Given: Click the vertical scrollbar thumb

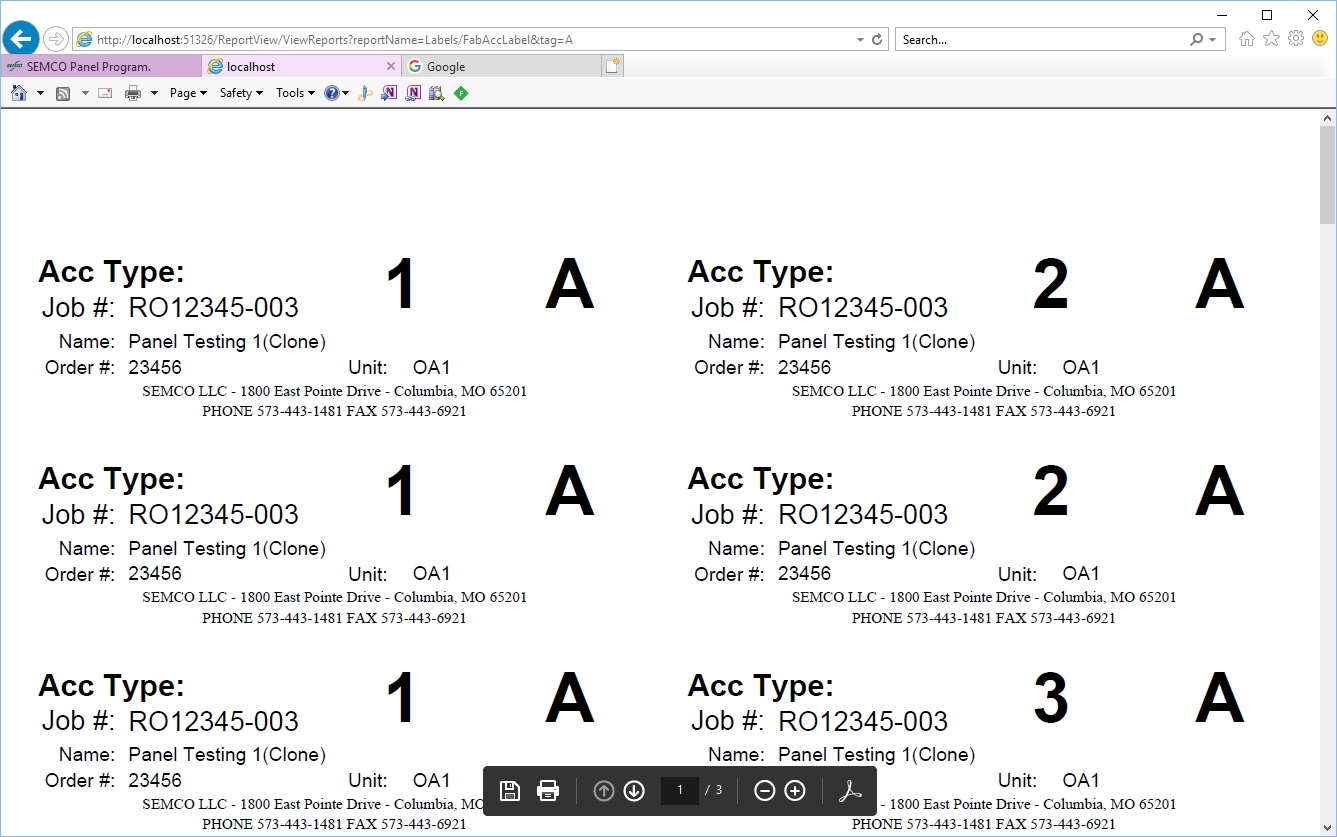Looking at the screenshot, I should click(x=1328, y=175).
